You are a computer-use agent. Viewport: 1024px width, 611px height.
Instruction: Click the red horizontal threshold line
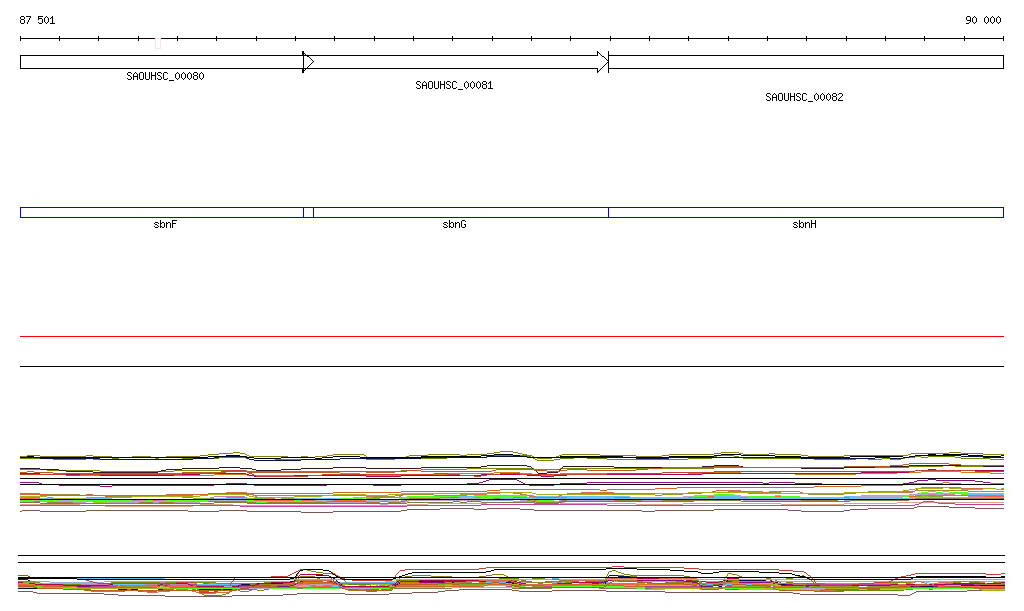click(511, 337)
